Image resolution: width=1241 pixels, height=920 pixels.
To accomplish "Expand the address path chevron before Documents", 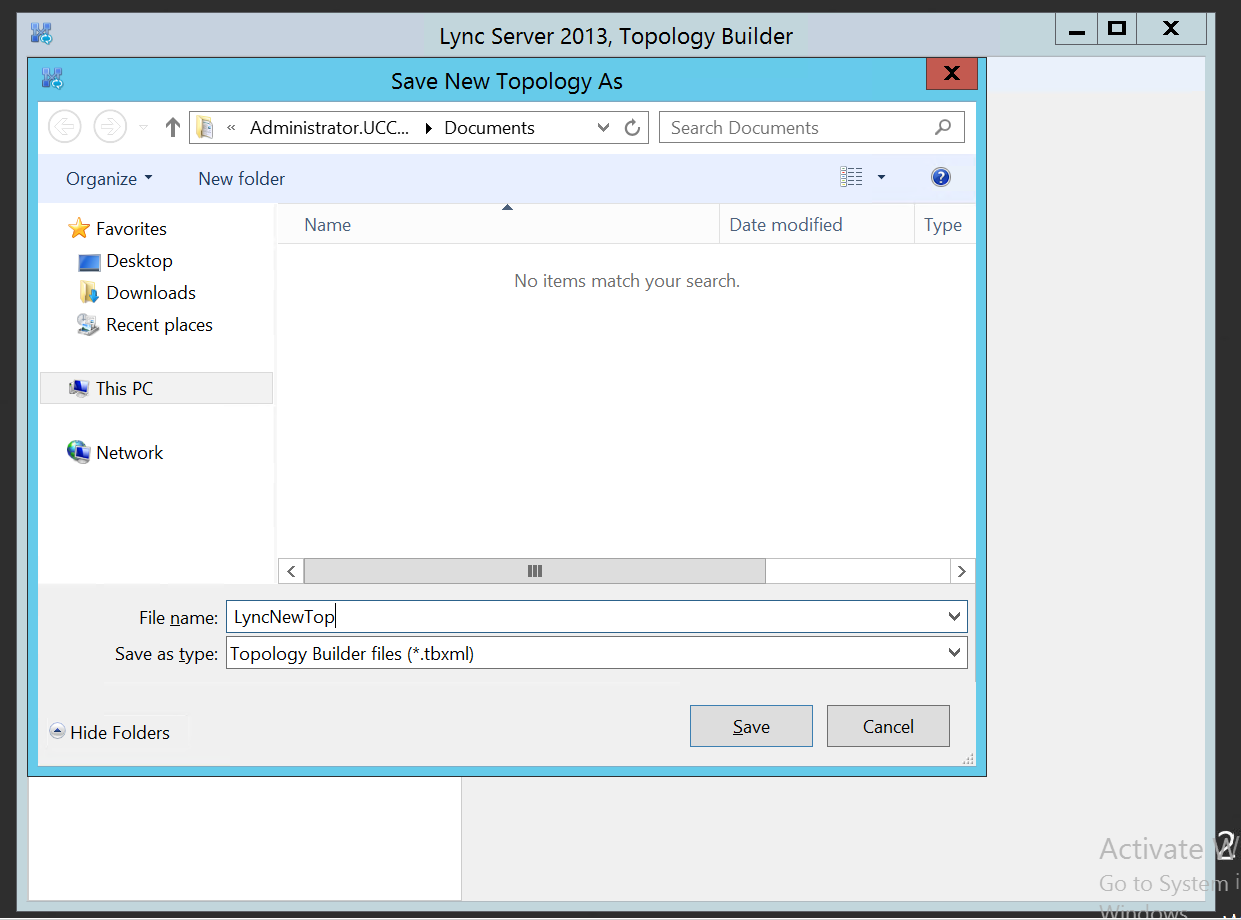I will 429,128.
